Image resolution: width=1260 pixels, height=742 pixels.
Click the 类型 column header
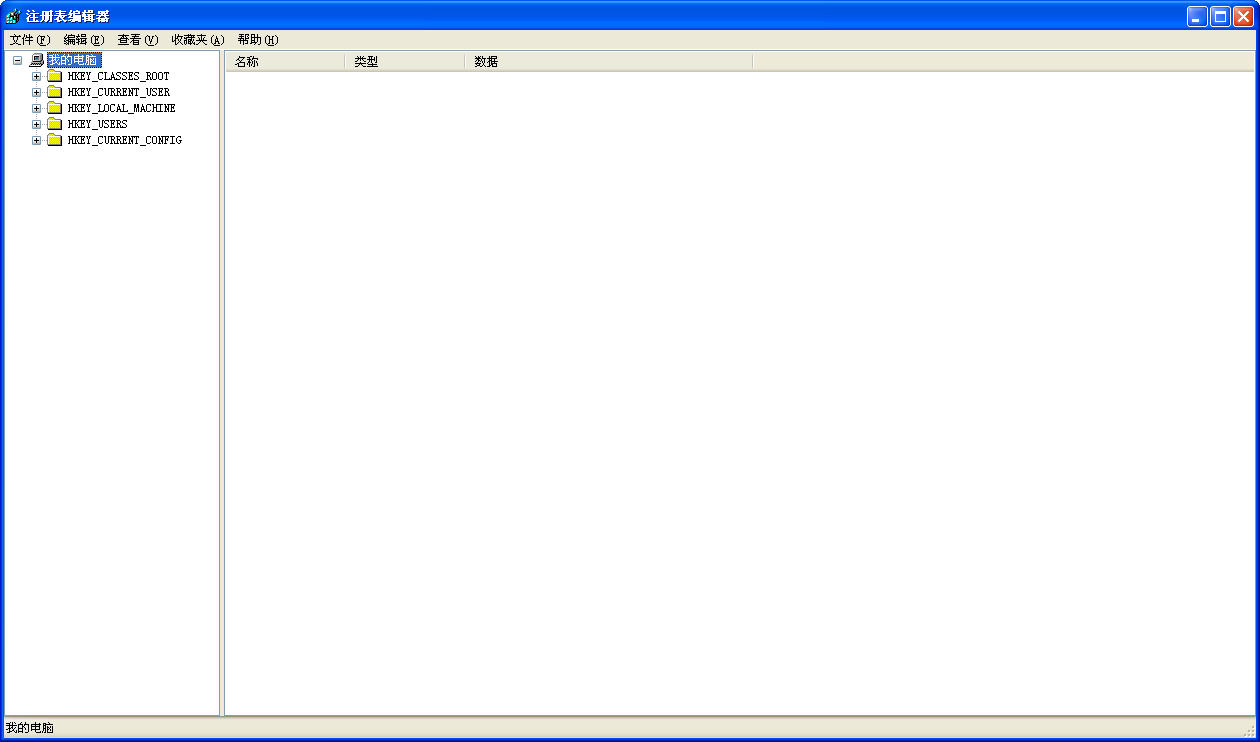pos(405,62)
